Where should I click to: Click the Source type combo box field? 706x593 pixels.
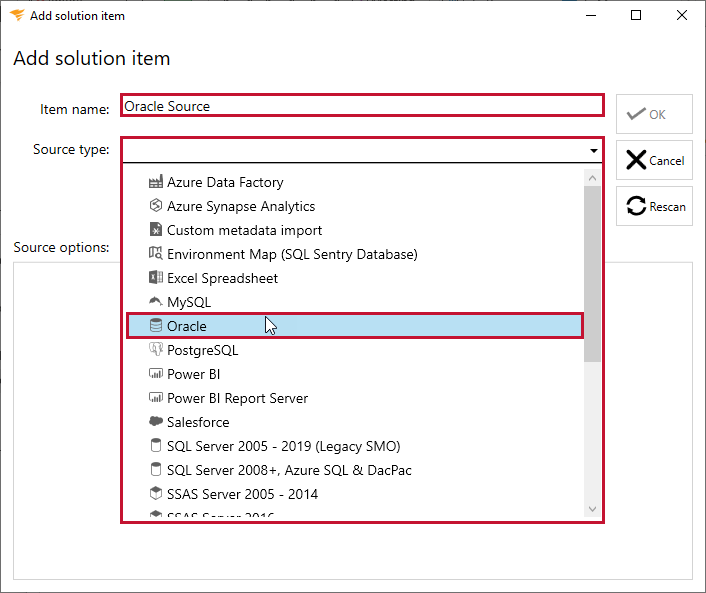[x=362, y=150]
